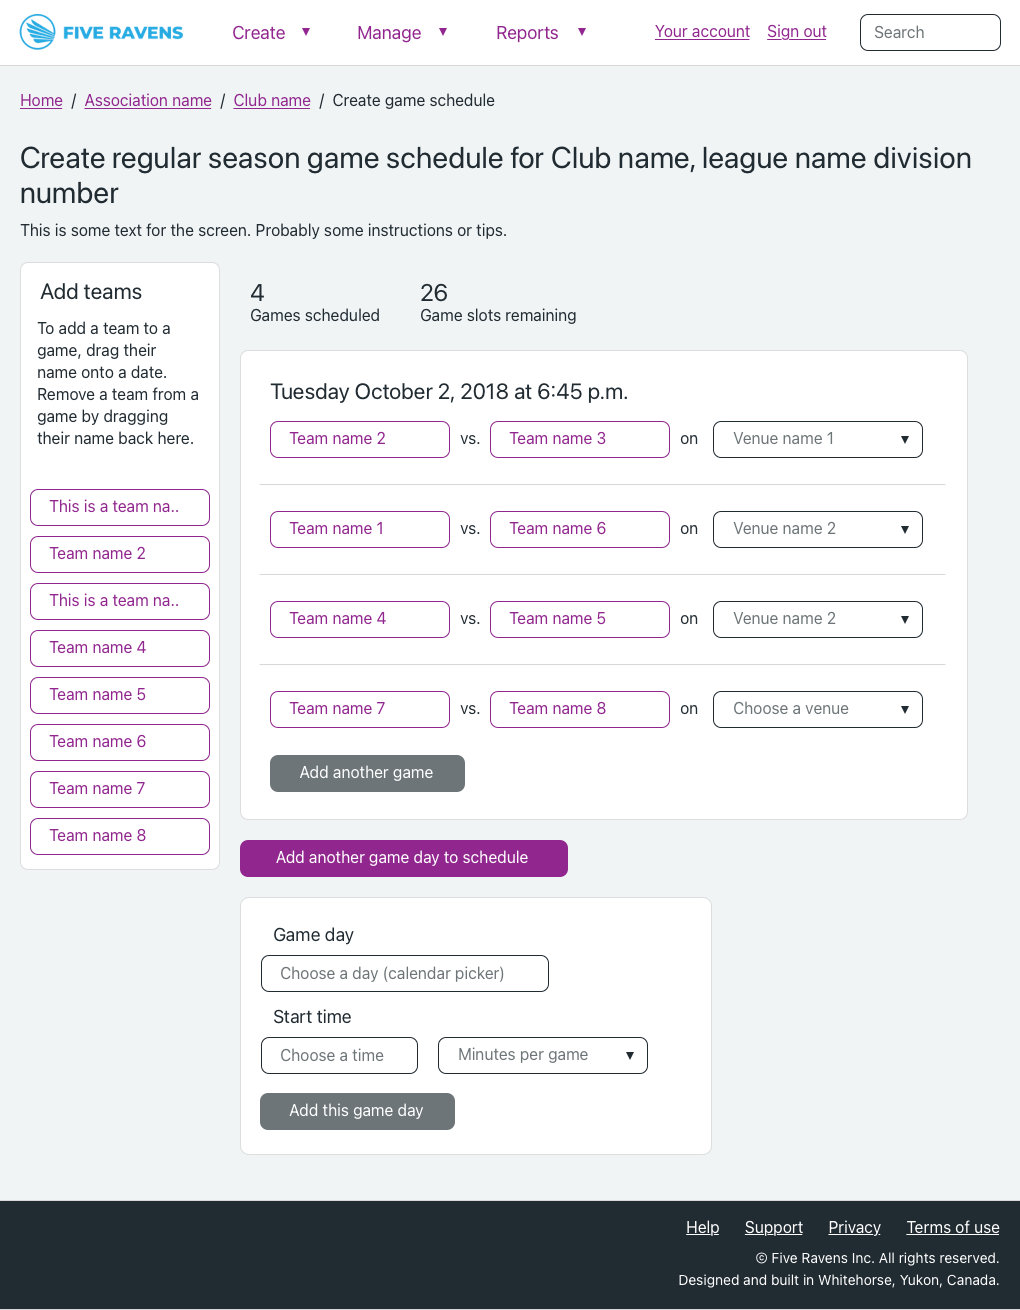
Task: Open the game day calendar picker field
Action: coord(404,974)
